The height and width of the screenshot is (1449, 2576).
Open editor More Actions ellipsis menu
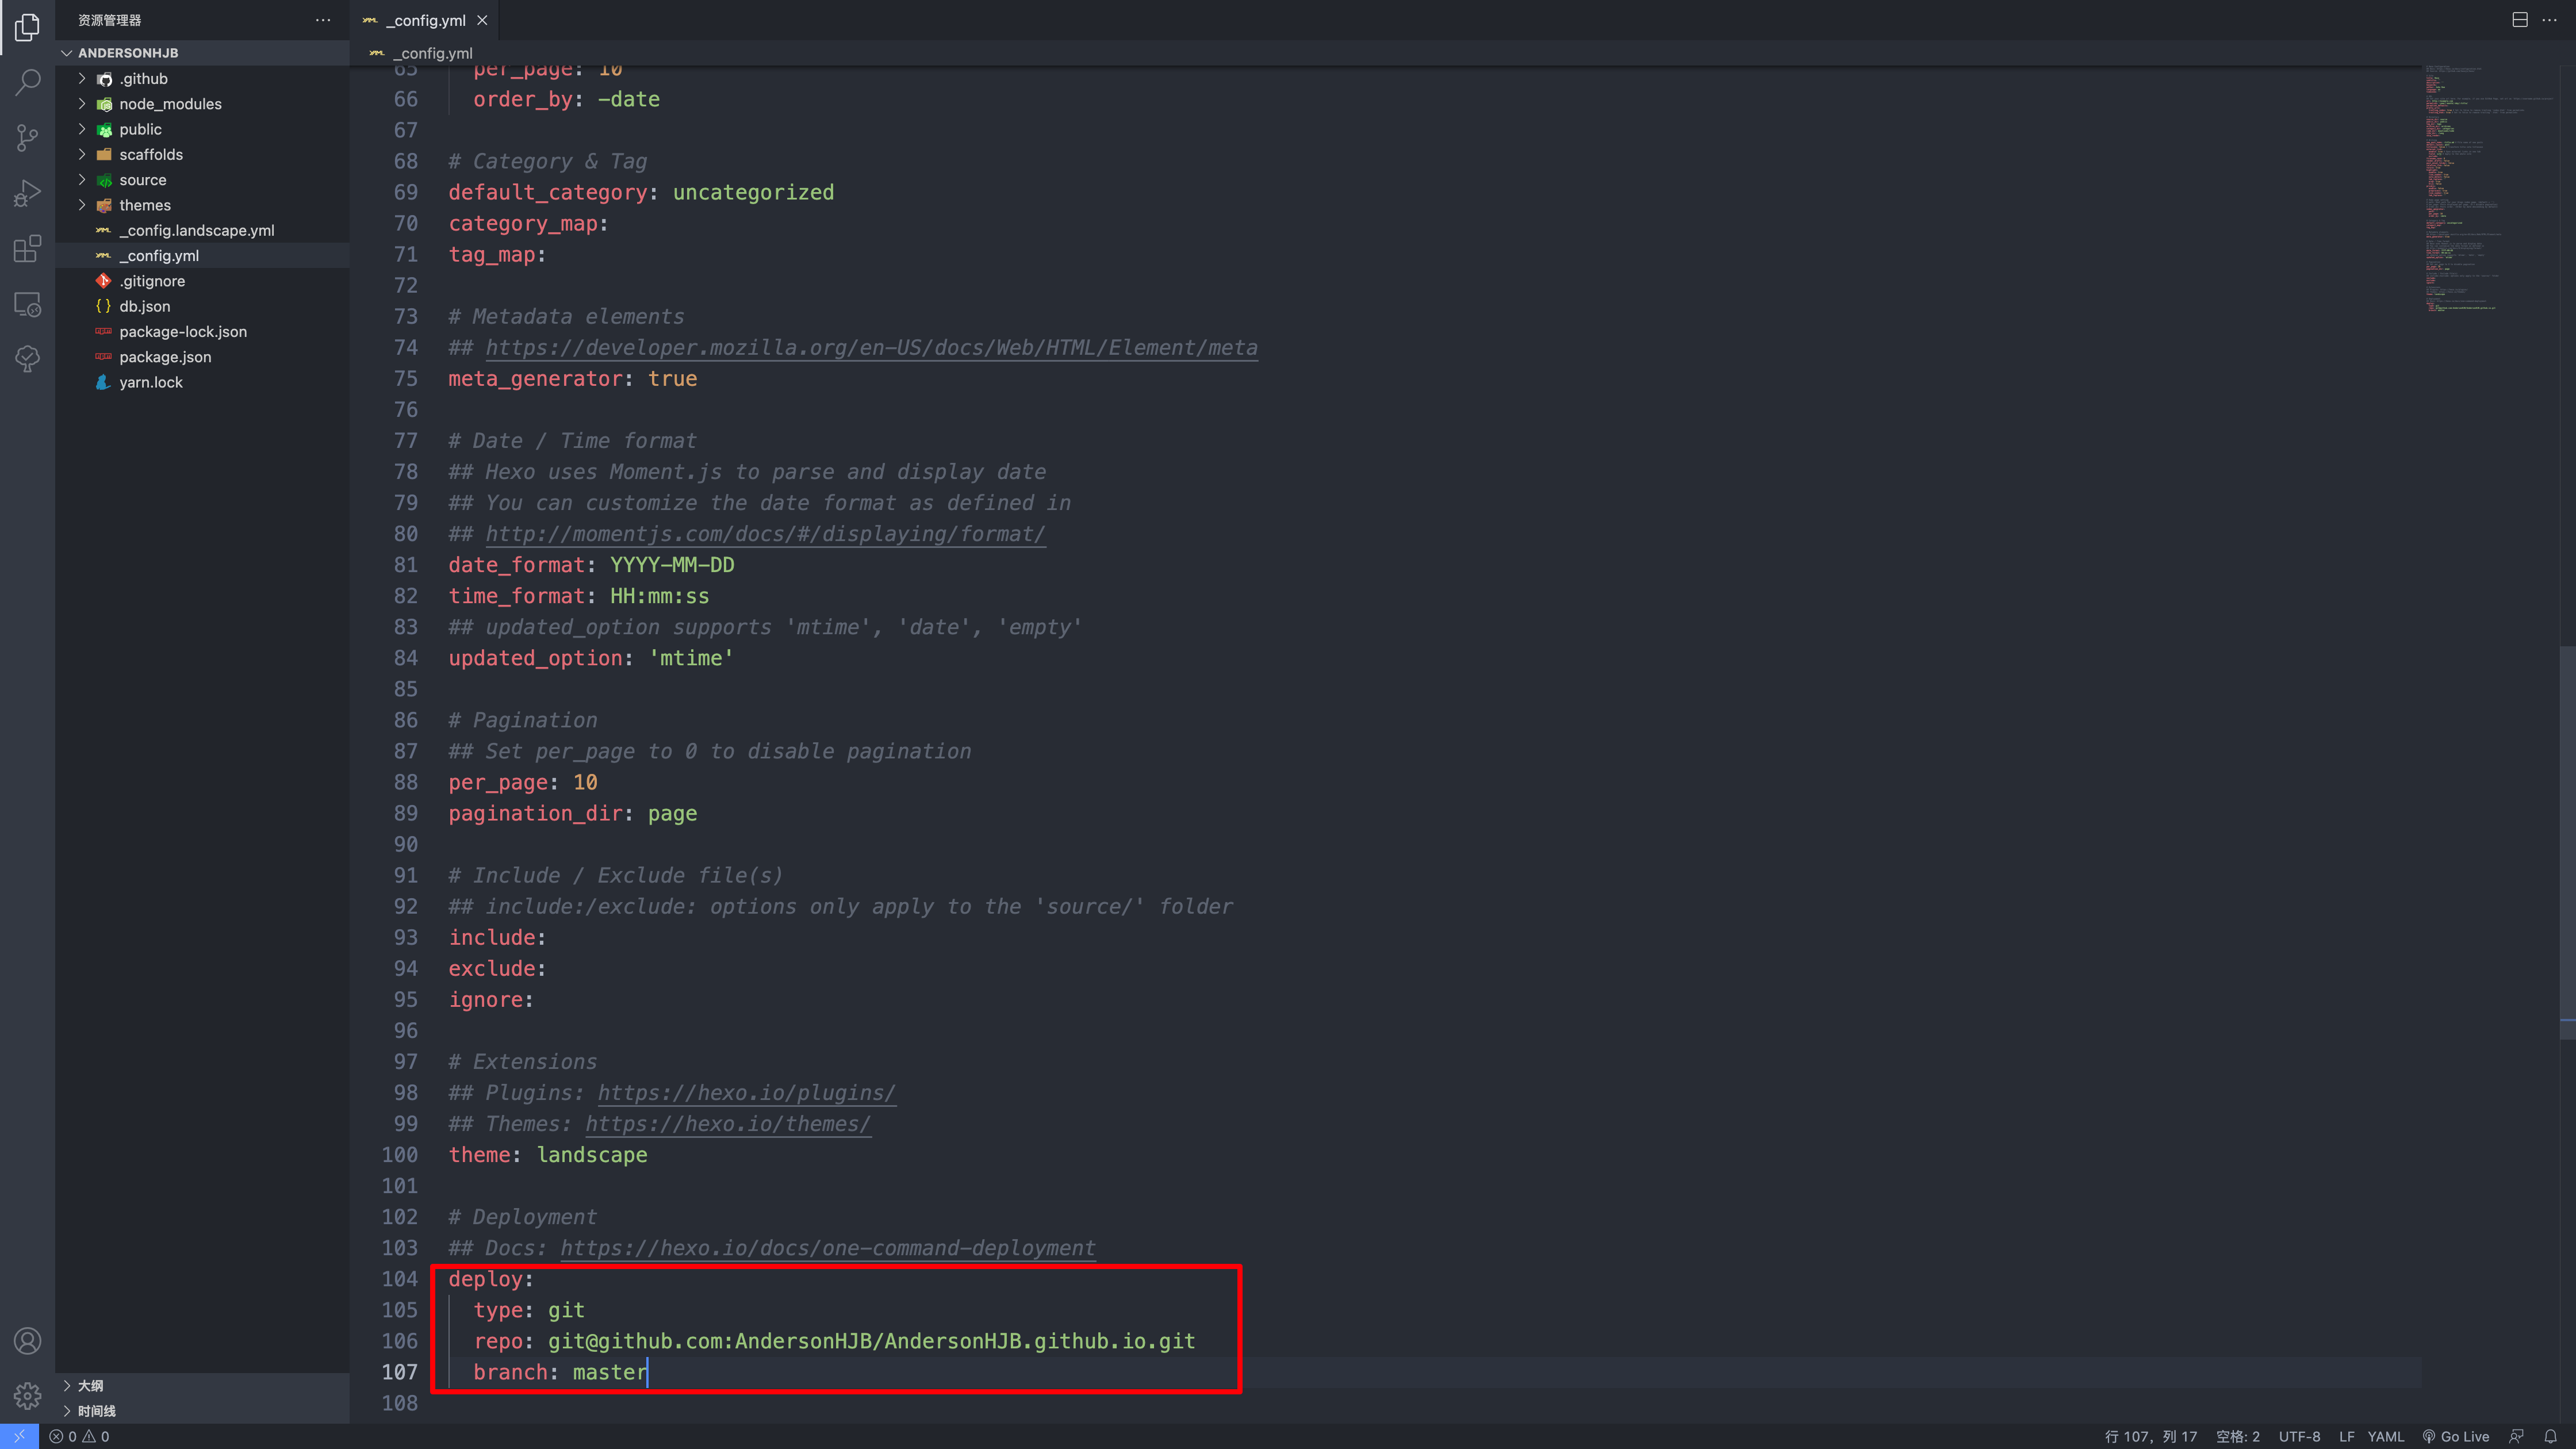(x=2549, y=20)
